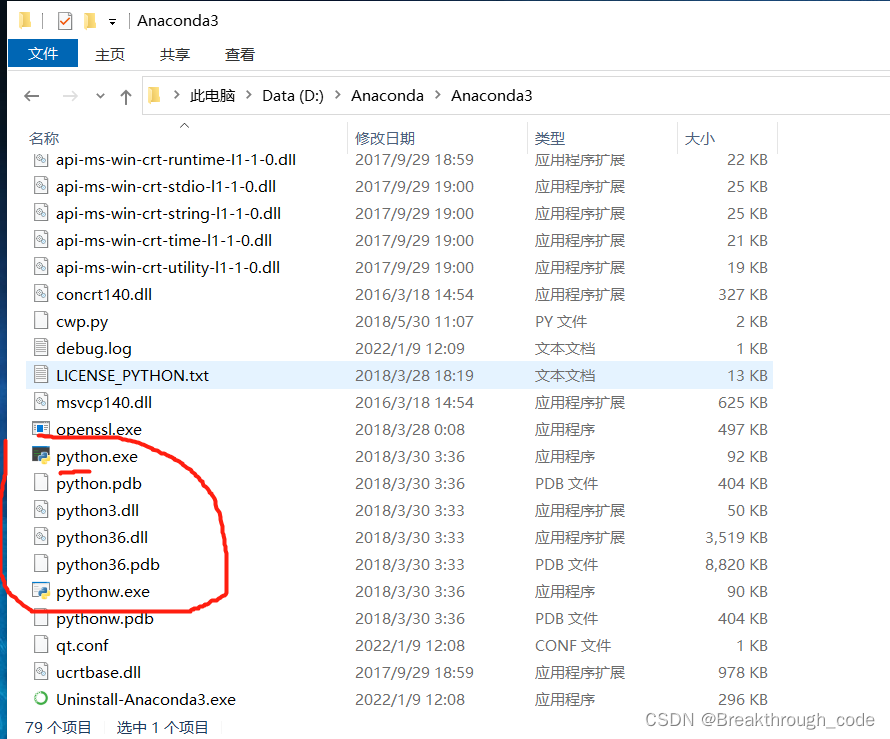This screenshot has width=890, height=739.
Task: Click the 327 KB size of concrt140.dll
Action: [x=743, y=295]
